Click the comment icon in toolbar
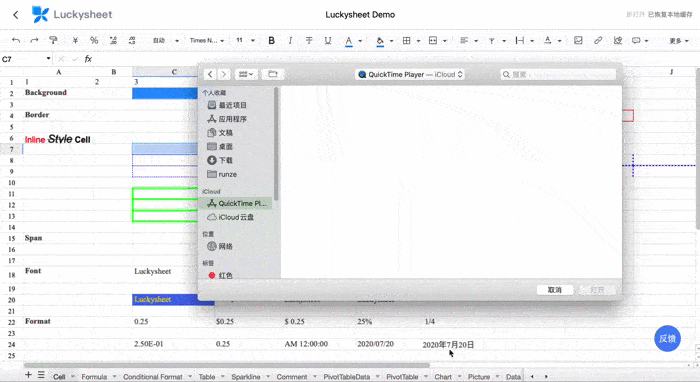Viewport: 700px width, 382px height. point(636,41)
